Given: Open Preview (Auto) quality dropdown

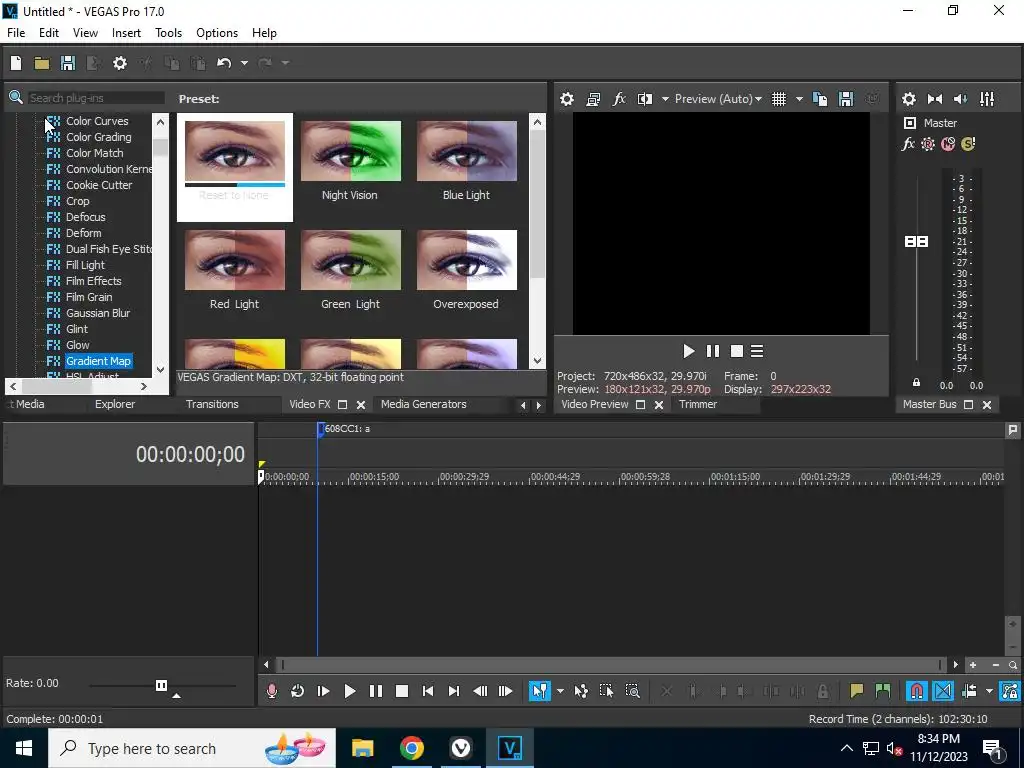Looking at the screenshot, I should click(718, 99).
